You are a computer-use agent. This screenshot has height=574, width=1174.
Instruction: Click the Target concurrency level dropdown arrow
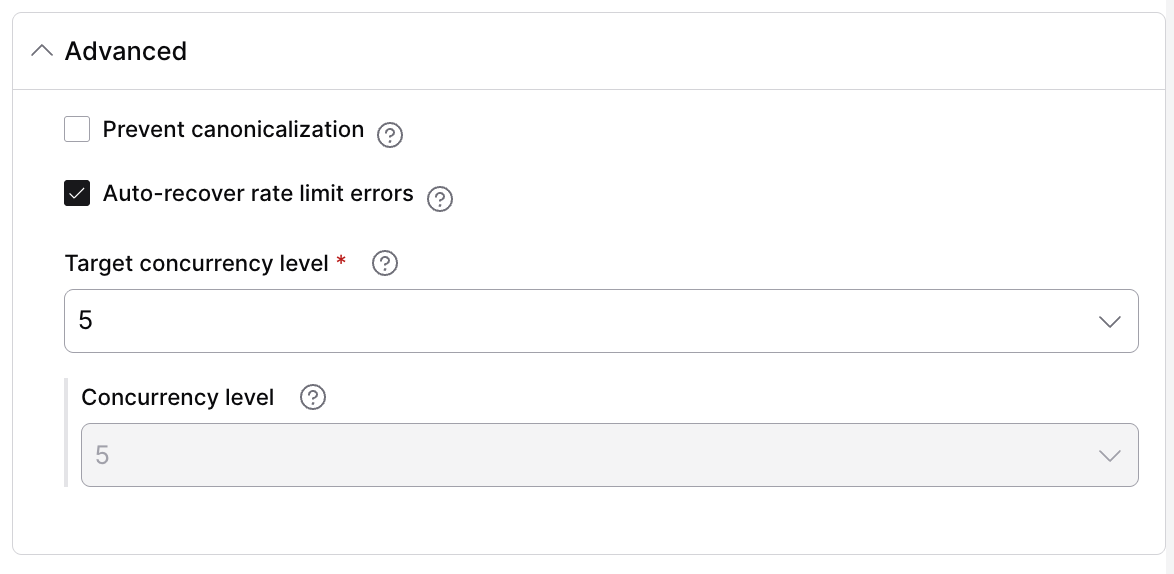click(1109, 322)
